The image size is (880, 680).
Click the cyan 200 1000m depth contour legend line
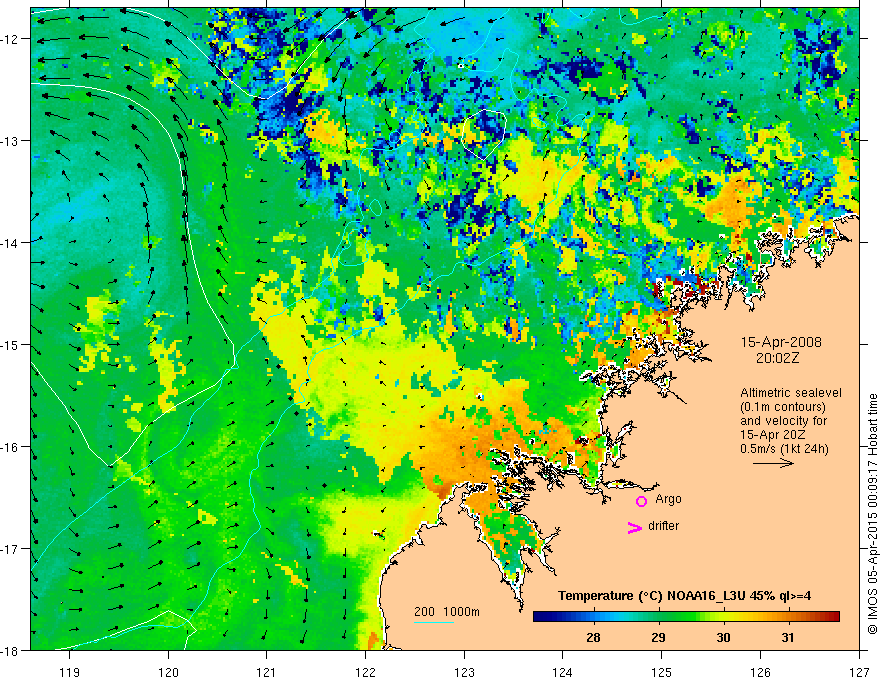point(434,622)
